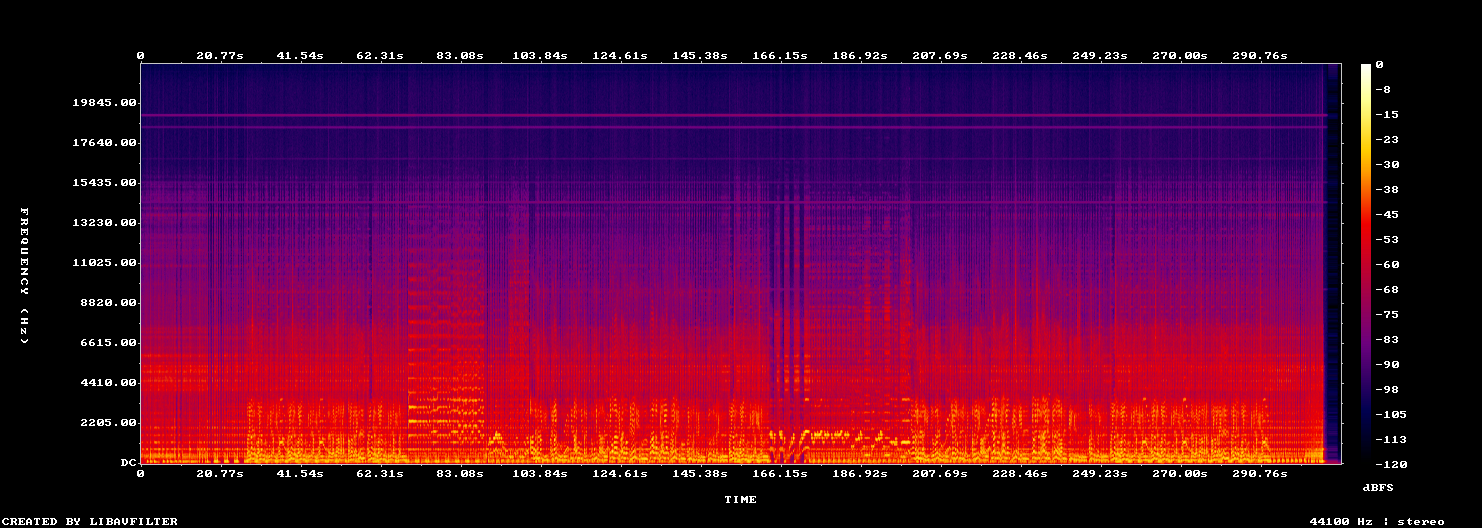Click the 270.00s label on the bottom time axis
1482x528 pixels.
[x=1180, y=474]
